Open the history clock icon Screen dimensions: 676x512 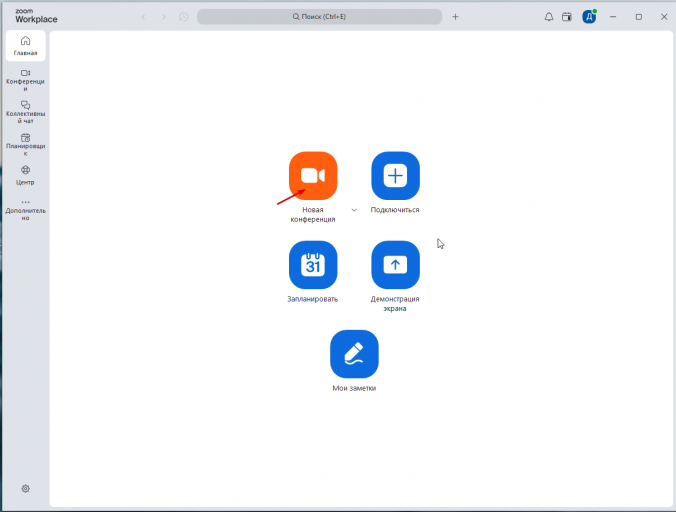coord(184,17)
